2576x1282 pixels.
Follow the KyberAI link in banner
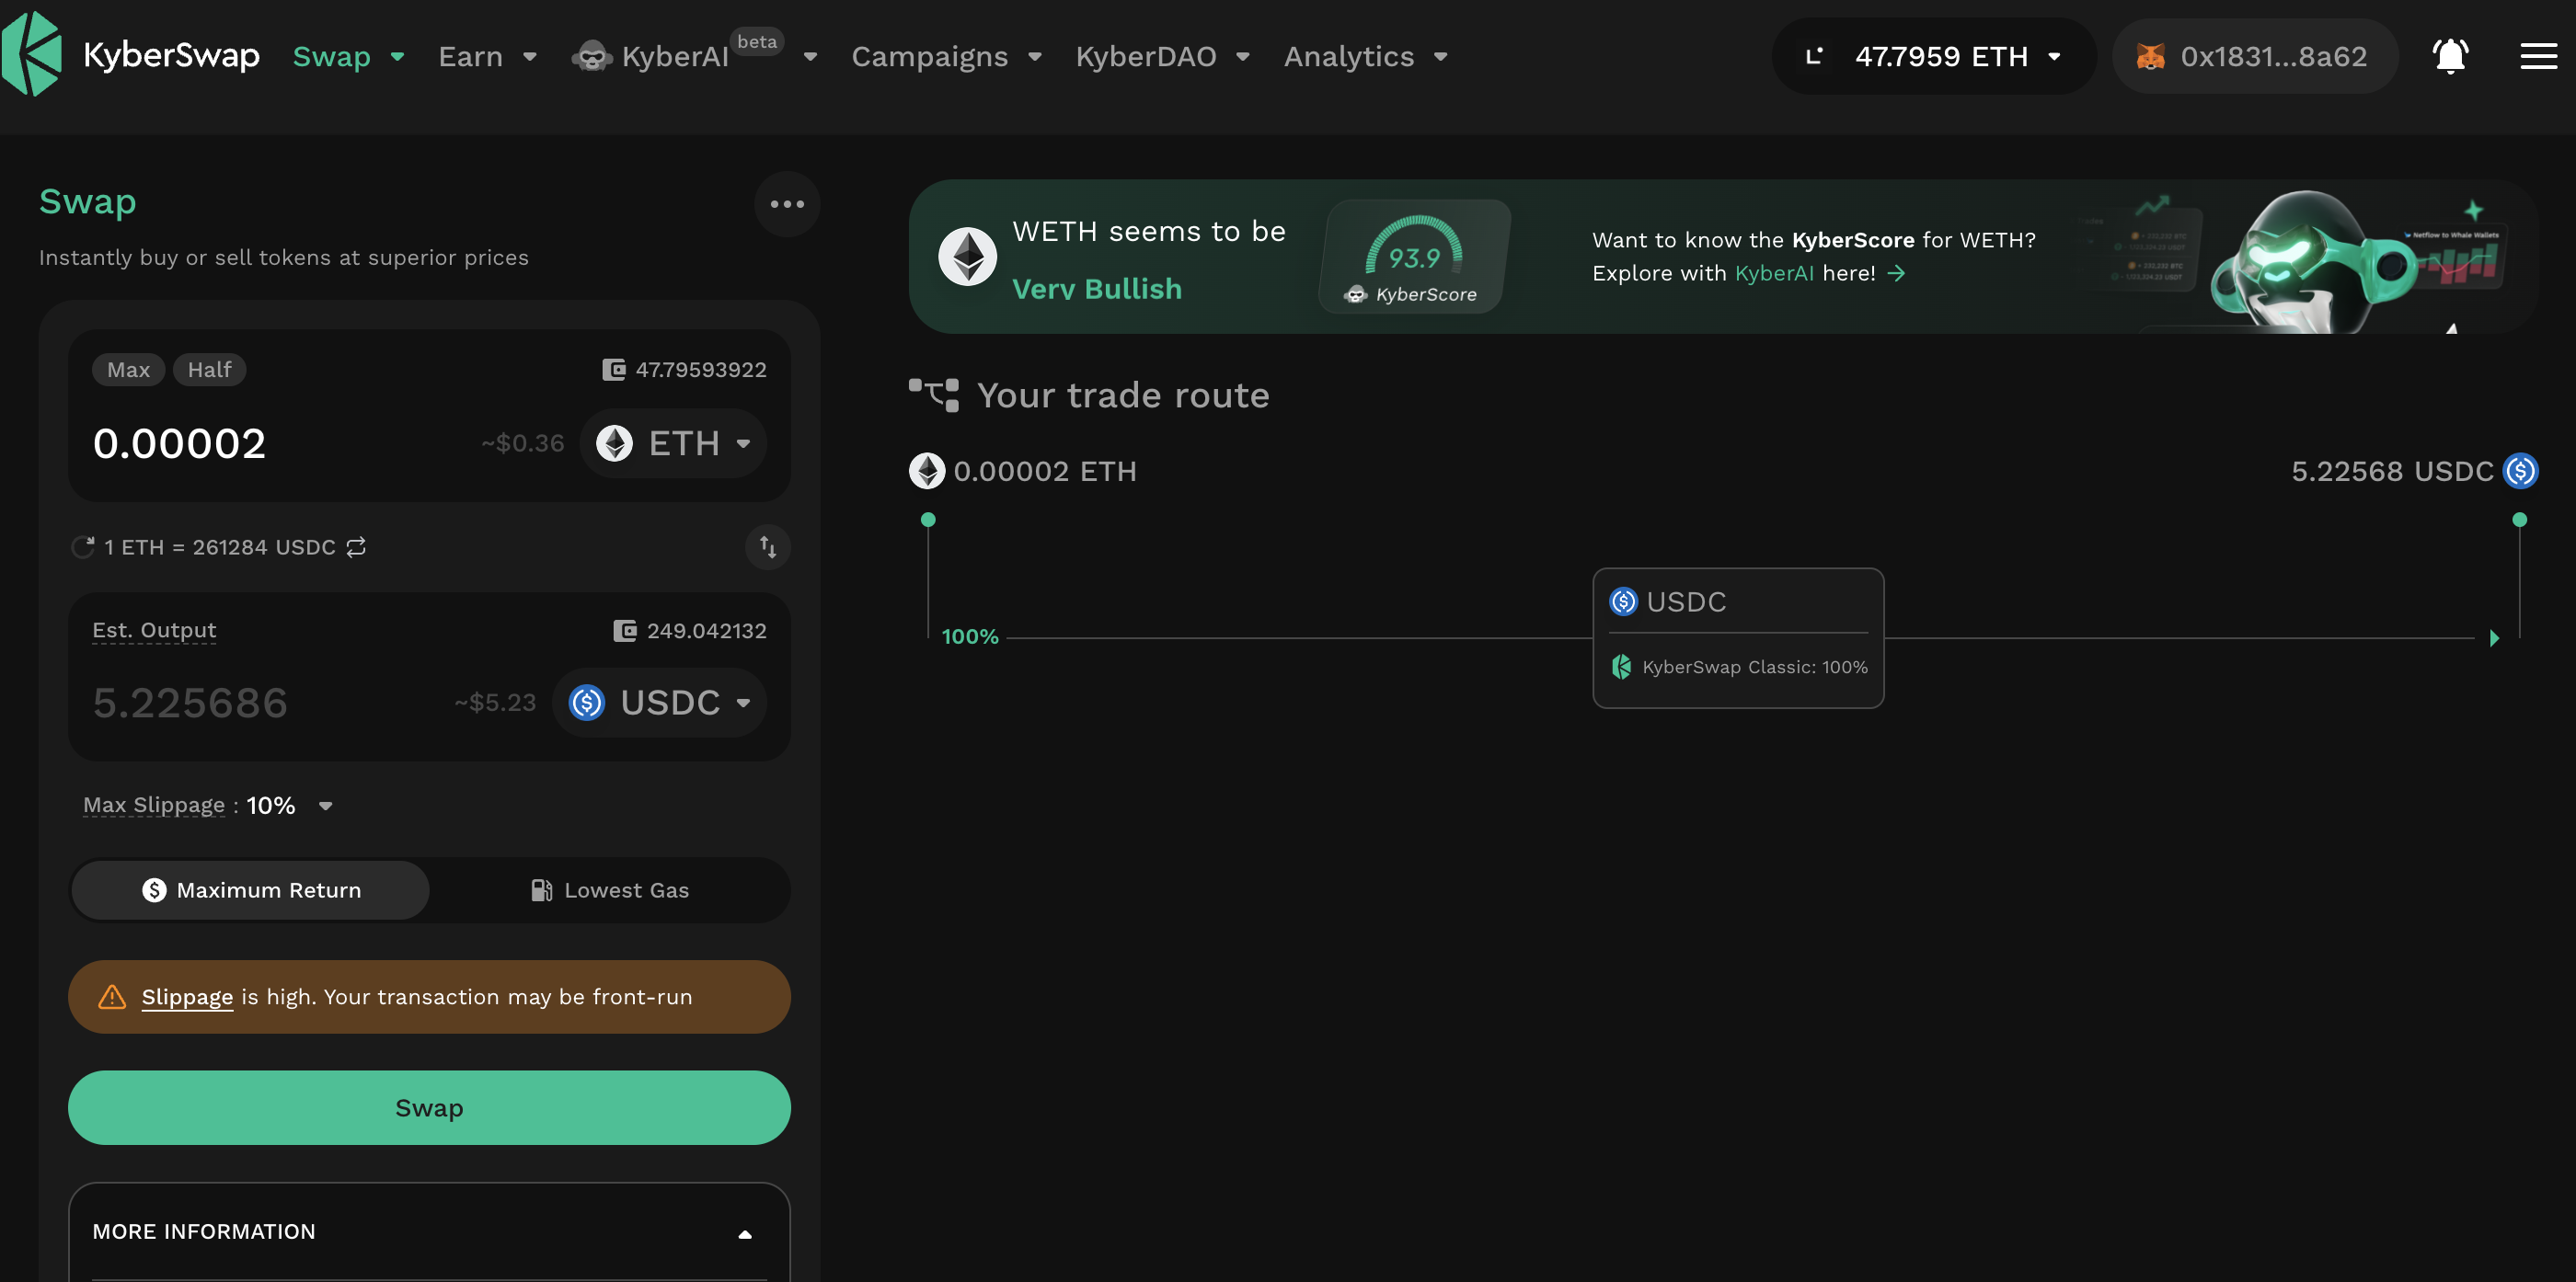click(x=1773, y=273)
